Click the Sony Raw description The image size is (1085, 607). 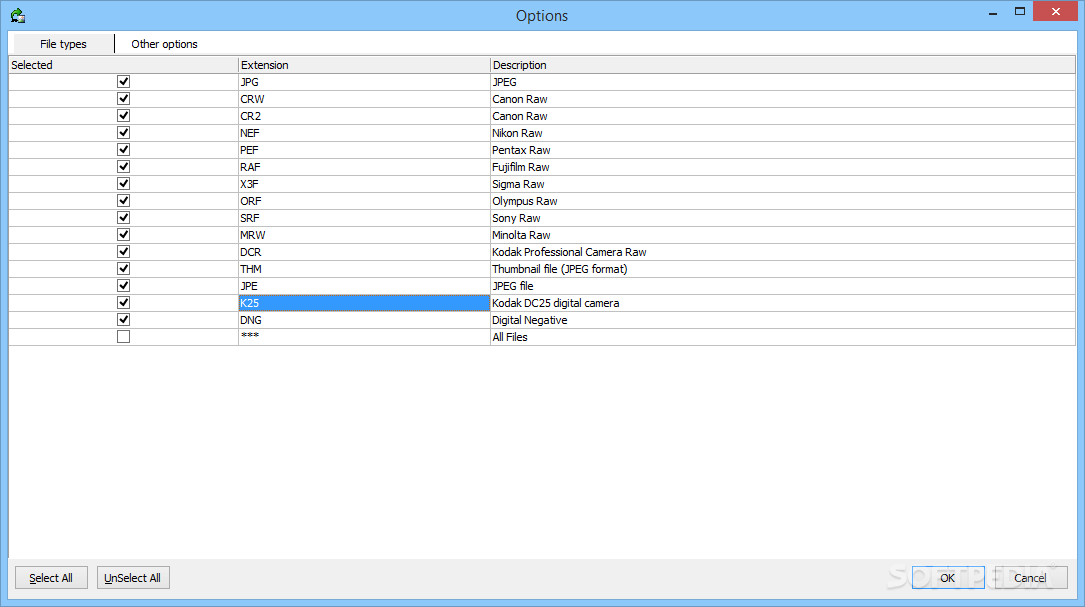tap(516, 218)
